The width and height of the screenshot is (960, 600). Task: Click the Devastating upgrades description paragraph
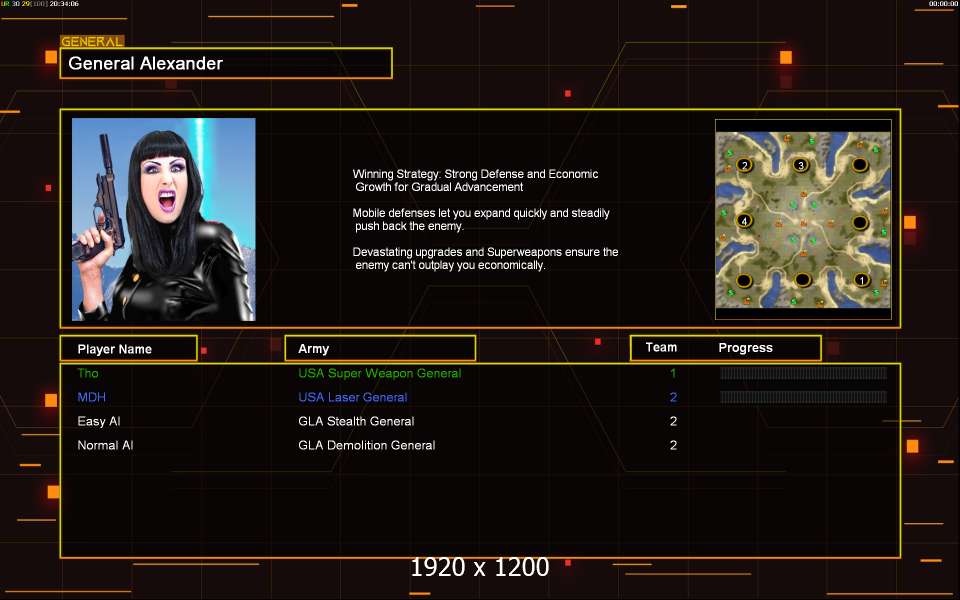(486, 258)
